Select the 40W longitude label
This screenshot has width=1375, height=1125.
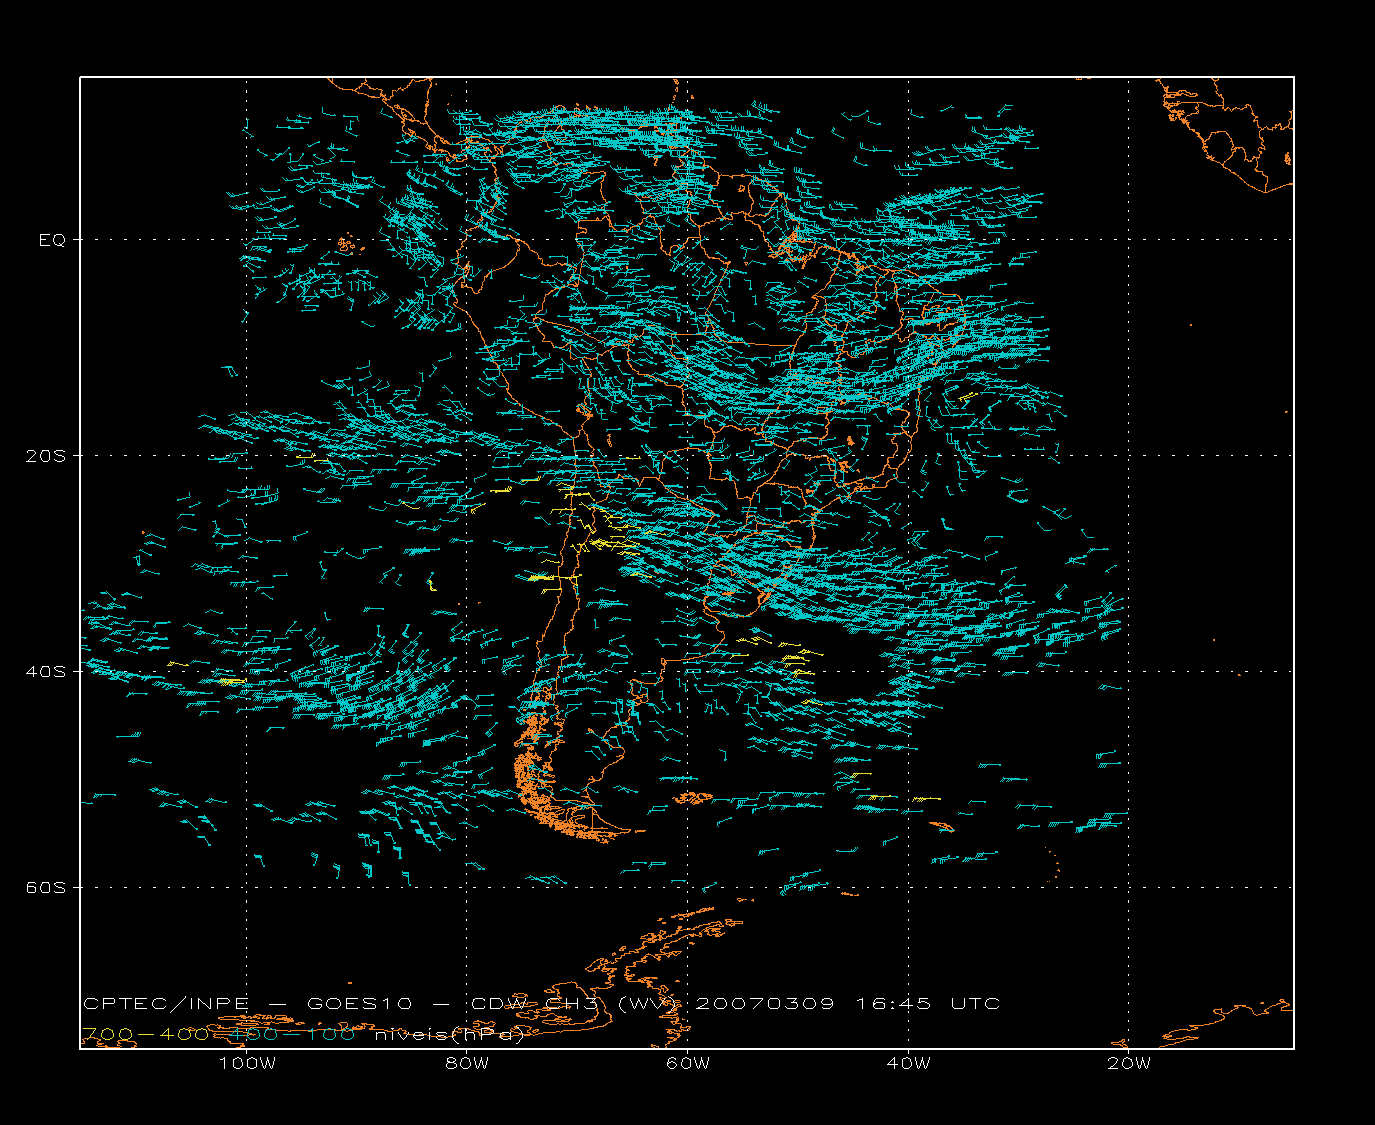909,1064
